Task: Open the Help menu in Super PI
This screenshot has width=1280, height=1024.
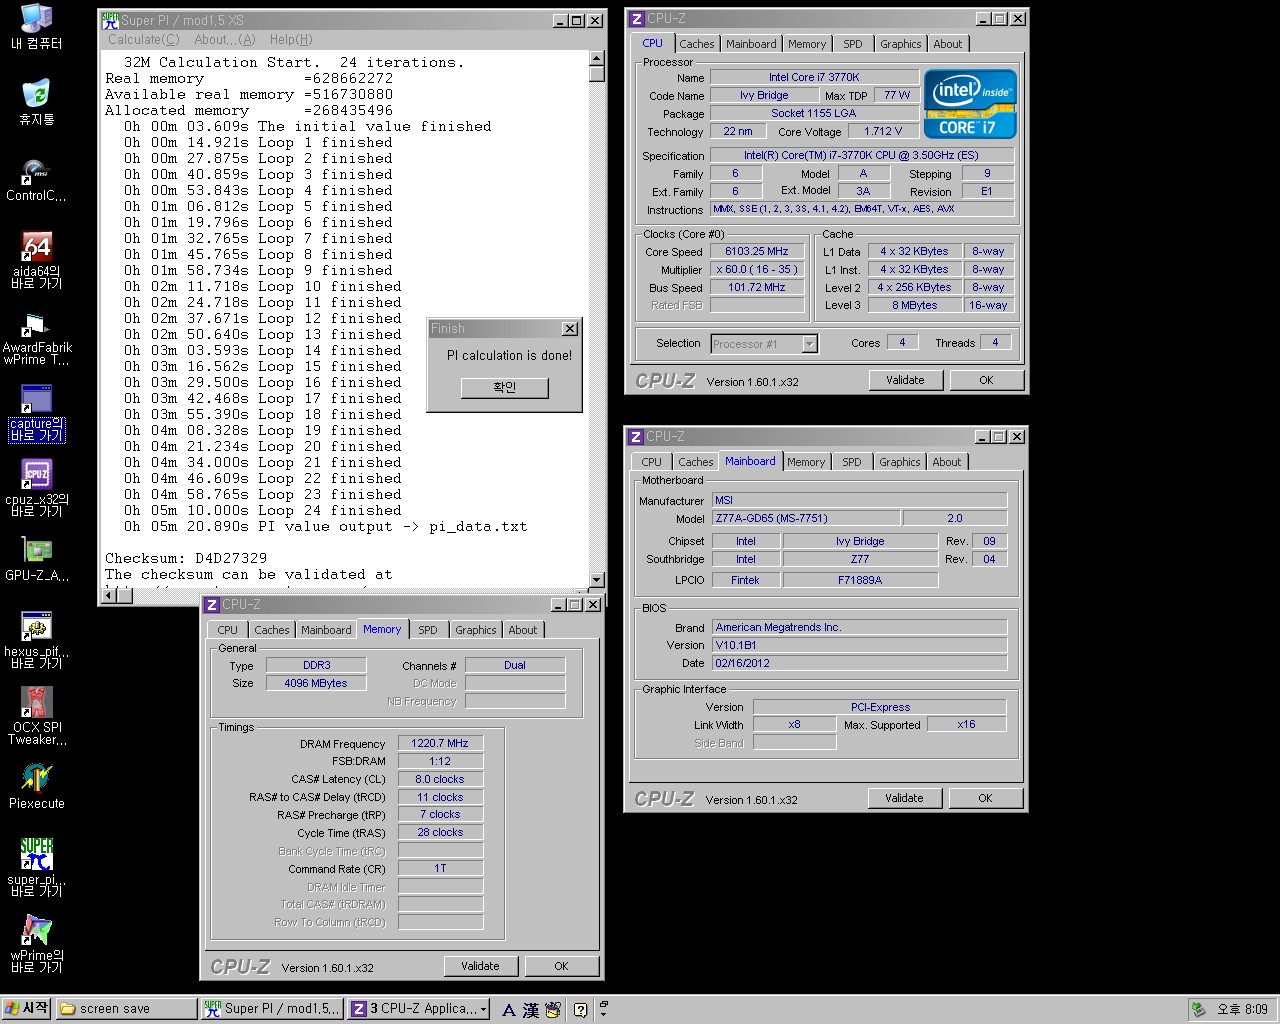Action: [291, 39]
